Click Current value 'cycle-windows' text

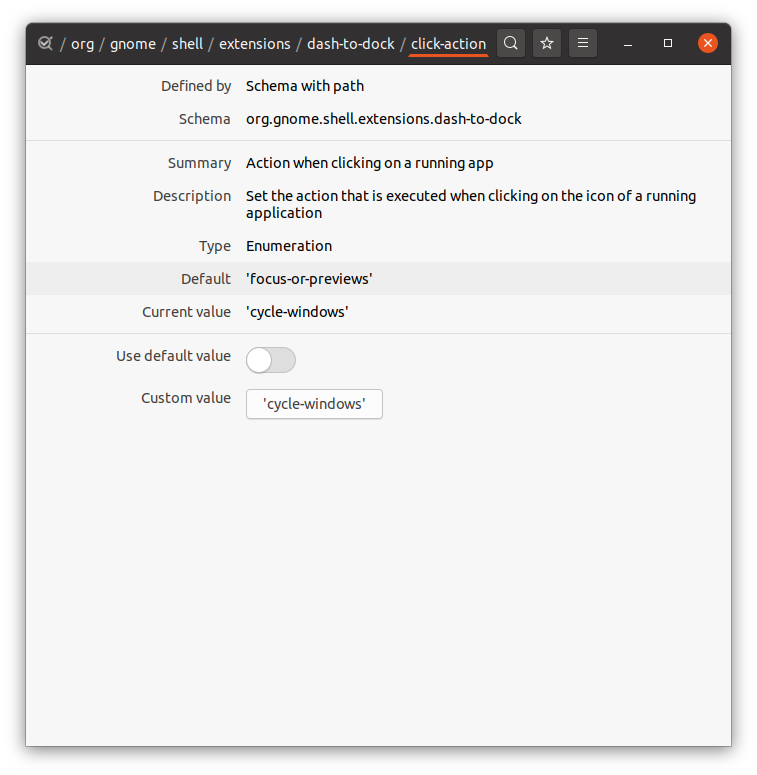[x=297, y=312]
